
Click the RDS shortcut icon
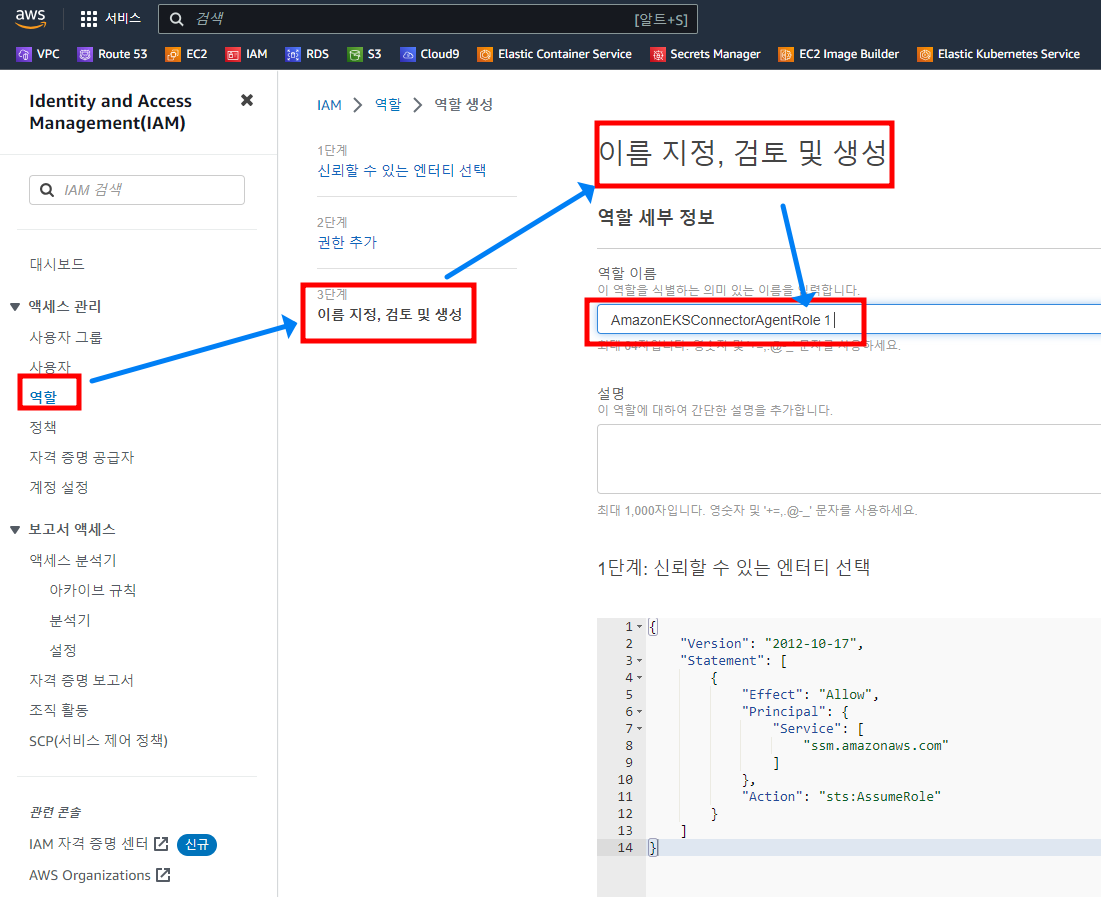[x=293, y=54]
